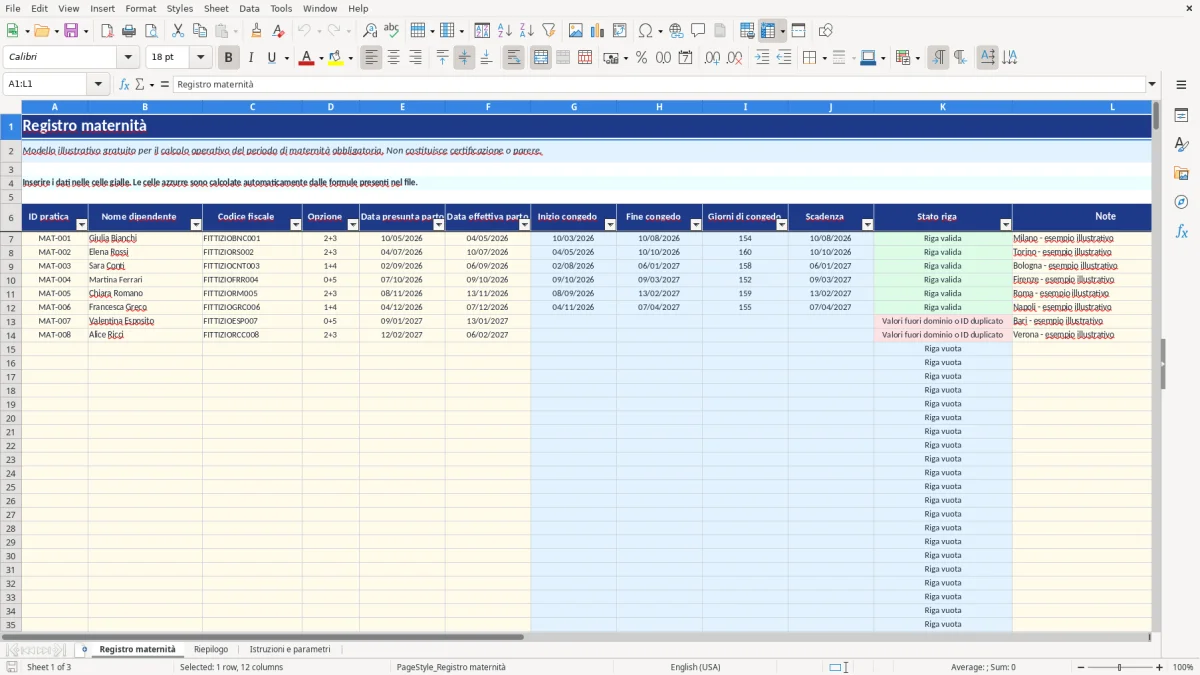Open the Font Size dropdown
1200x675 pixels.
200,58
